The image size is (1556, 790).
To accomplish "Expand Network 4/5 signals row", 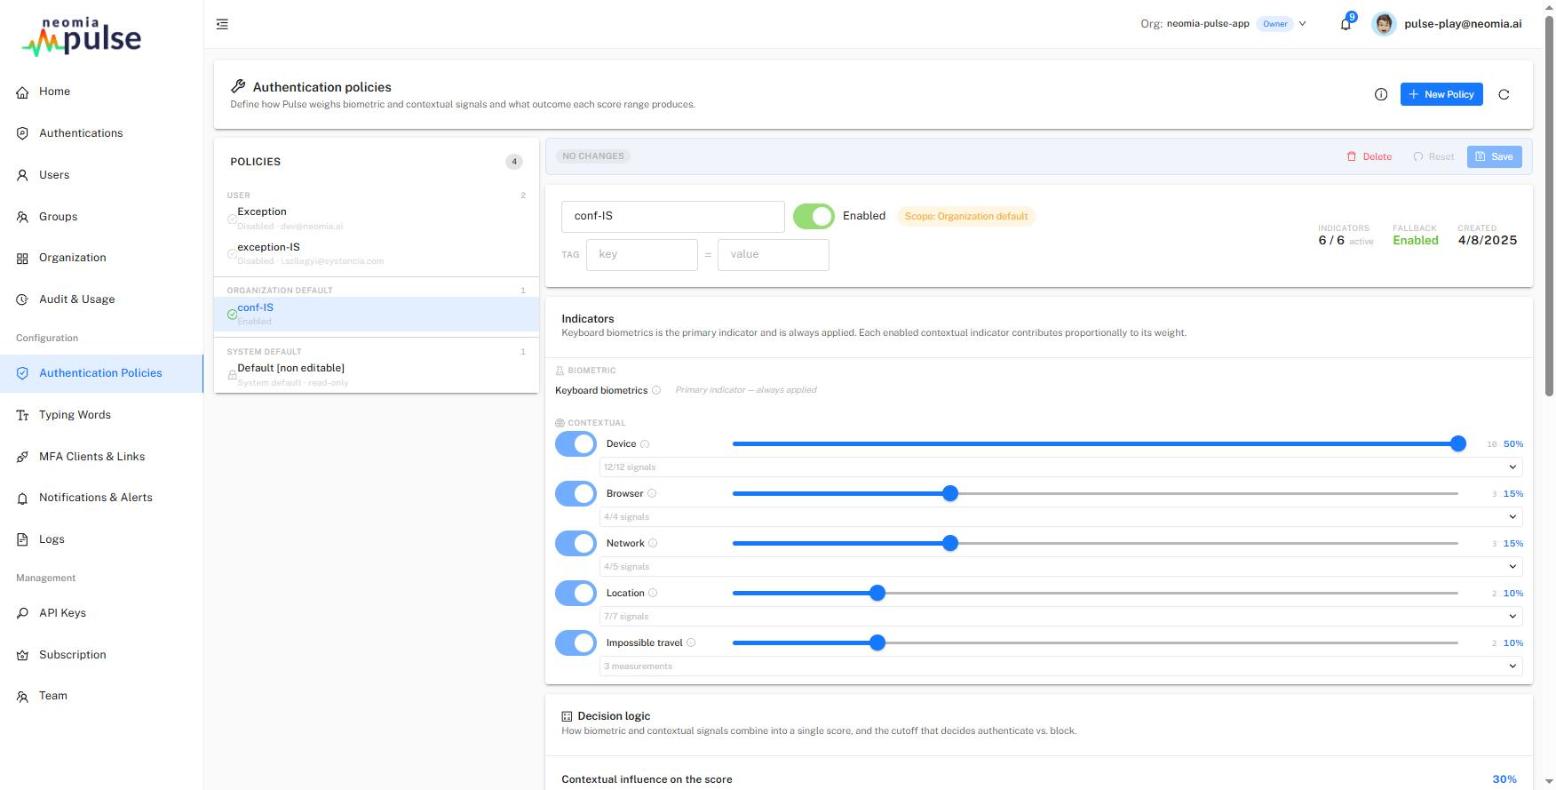I will 1061,566.
